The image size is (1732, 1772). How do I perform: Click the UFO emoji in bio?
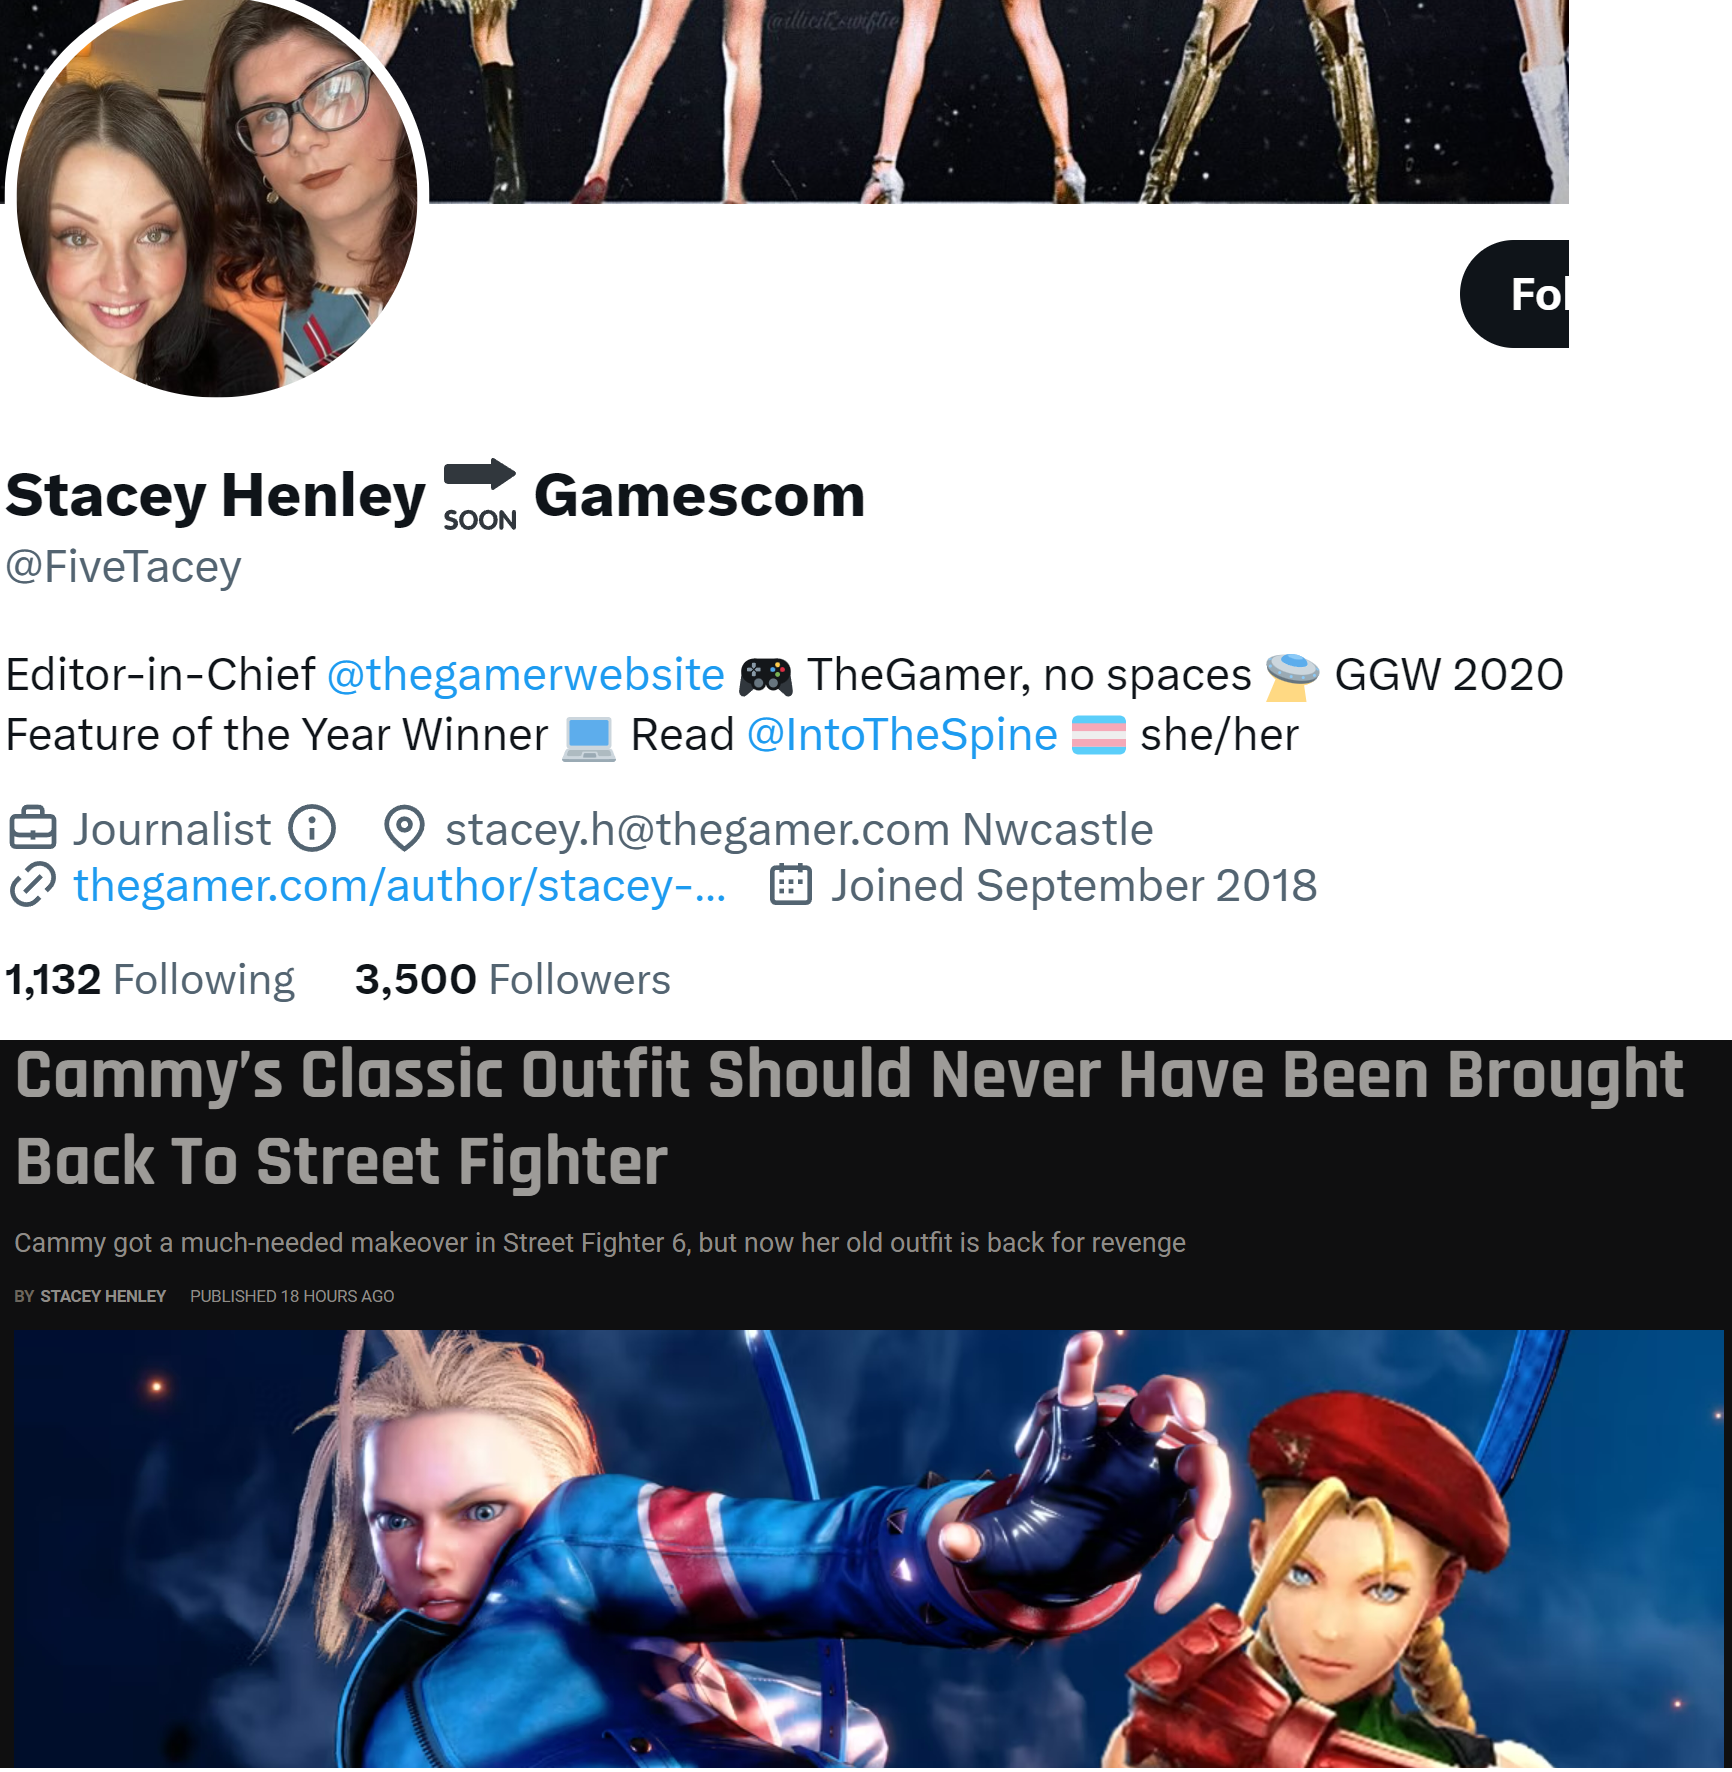1292,676
